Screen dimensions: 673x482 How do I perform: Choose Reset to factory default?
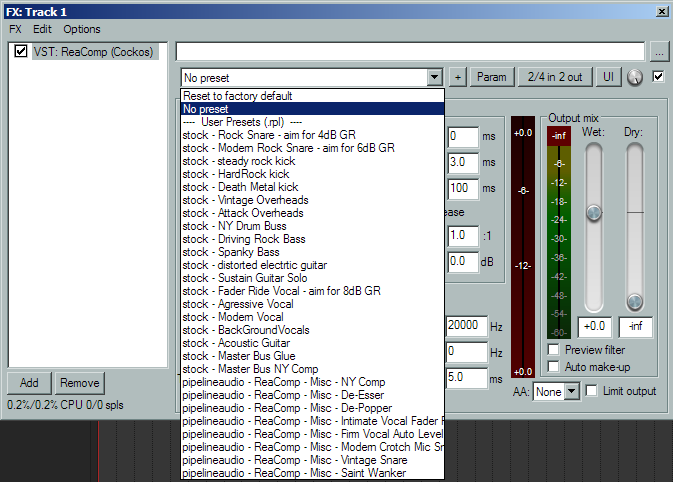click(x=312, y=96)
